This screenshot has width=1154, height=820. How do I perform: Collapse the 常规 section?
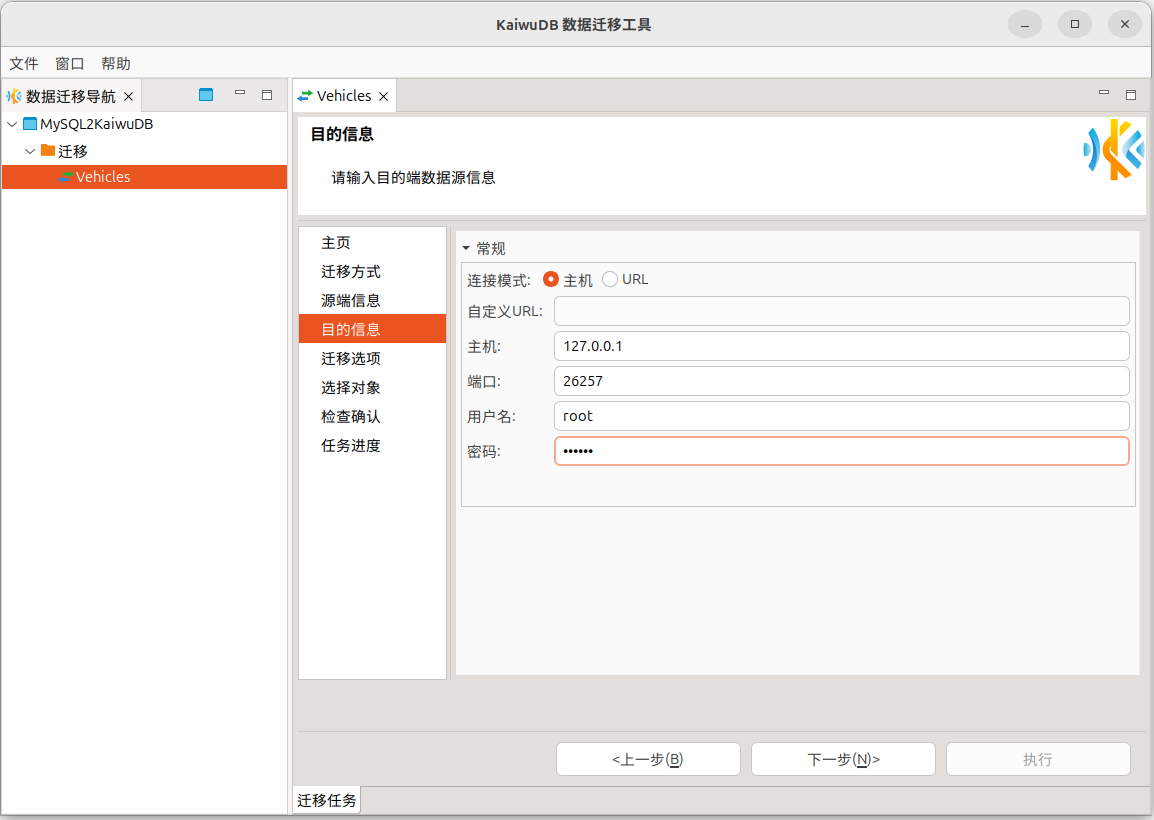466,249
